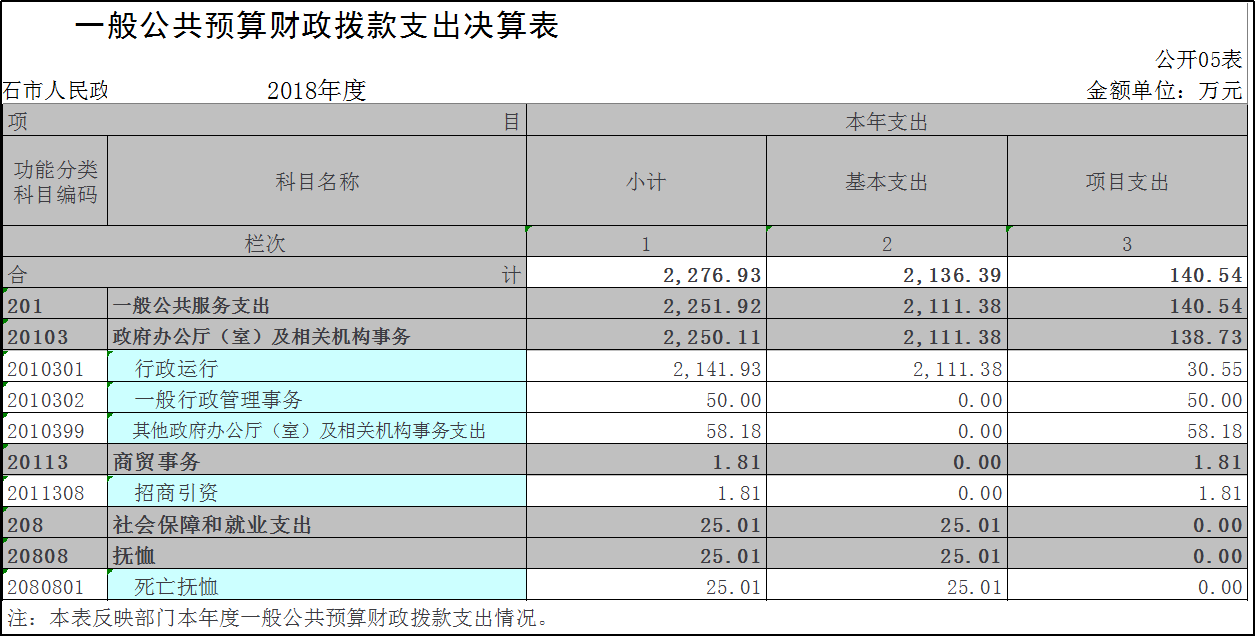Select the code cell 2010301
This screenshot has height=636, width=1255.
coord(55,369)
